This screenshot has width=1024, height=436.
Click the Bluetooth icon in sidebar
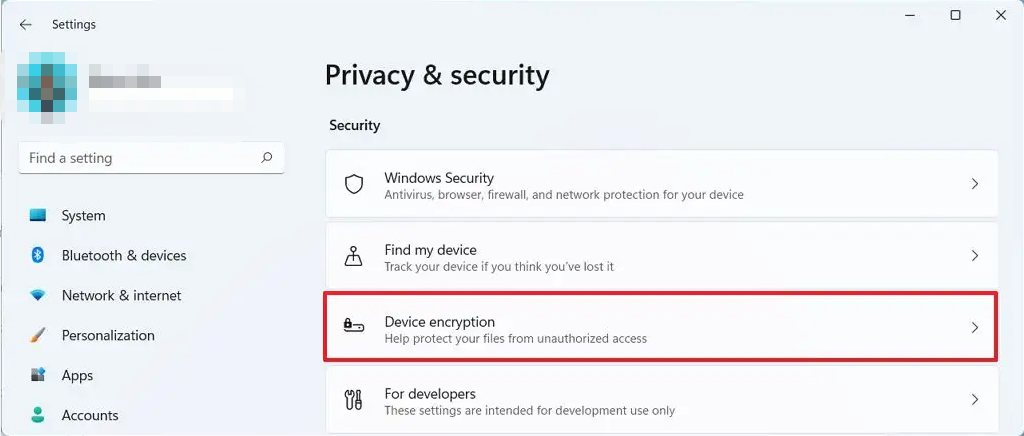[x=38, y=255]
